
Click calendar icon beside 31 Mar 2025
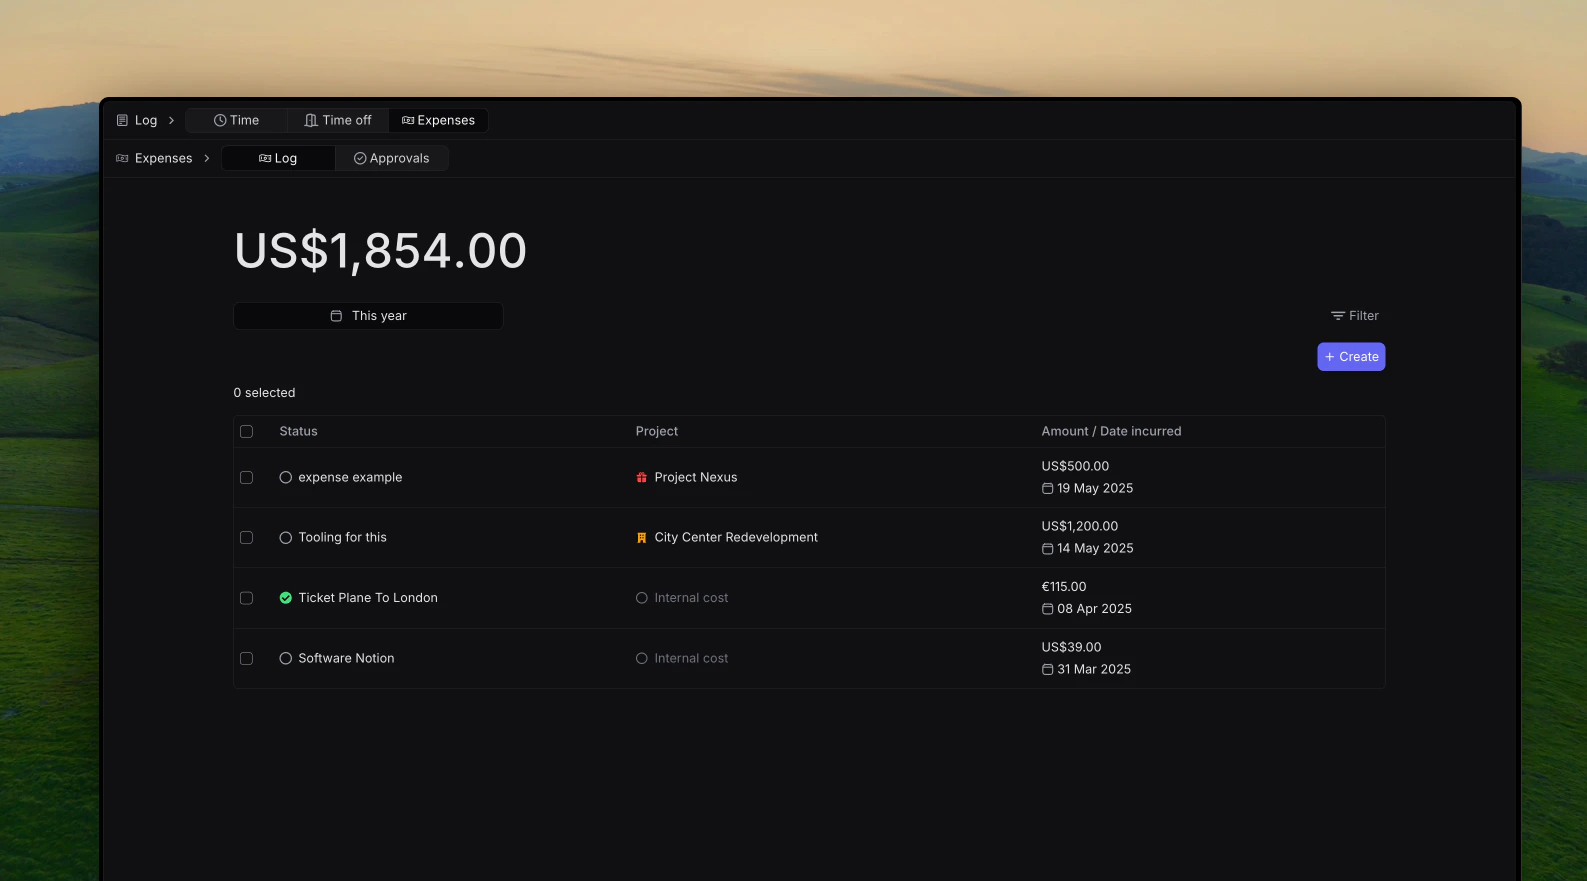click(x=1048, y=670)
